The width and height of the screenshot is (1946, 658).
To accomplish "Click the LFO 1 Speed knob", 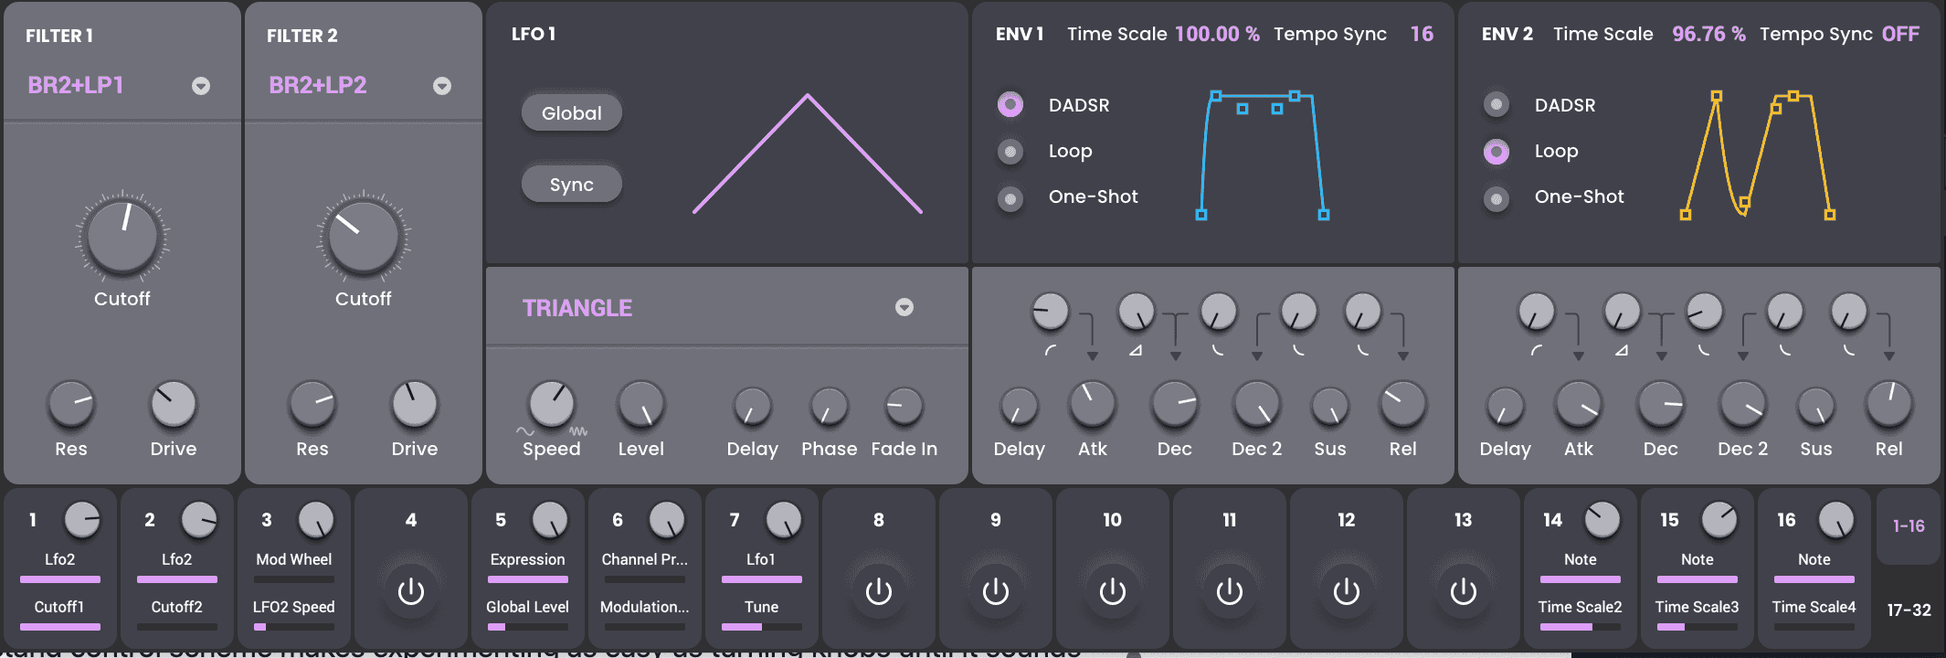I will [551, 405].
